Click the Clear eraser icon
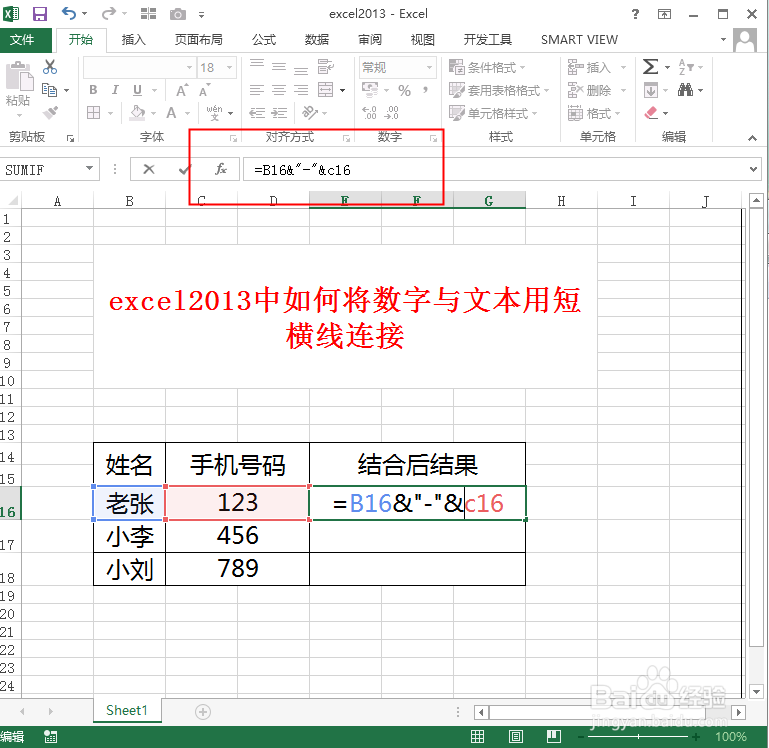The image size is (769, 748). click(651, 113)
